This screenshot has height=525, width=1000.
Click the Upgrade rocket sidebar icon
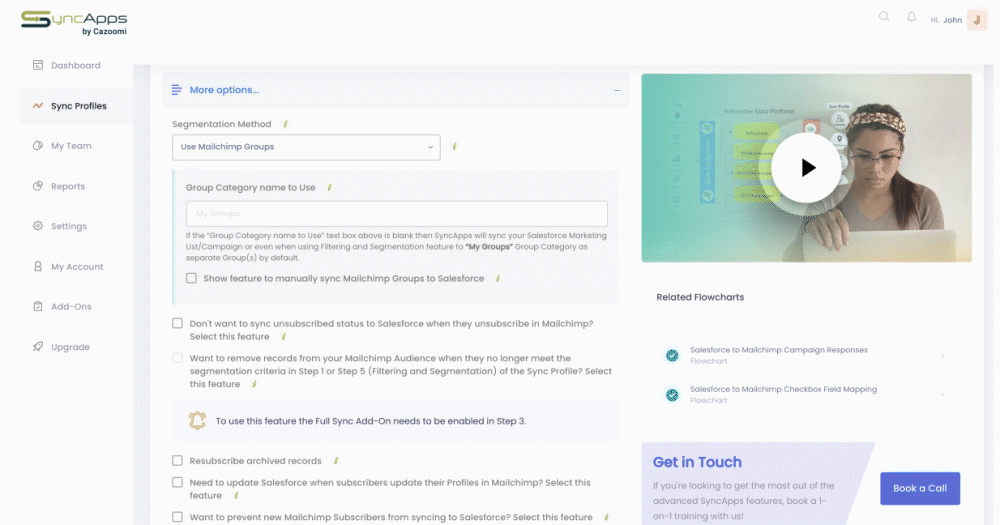point(38,346)
